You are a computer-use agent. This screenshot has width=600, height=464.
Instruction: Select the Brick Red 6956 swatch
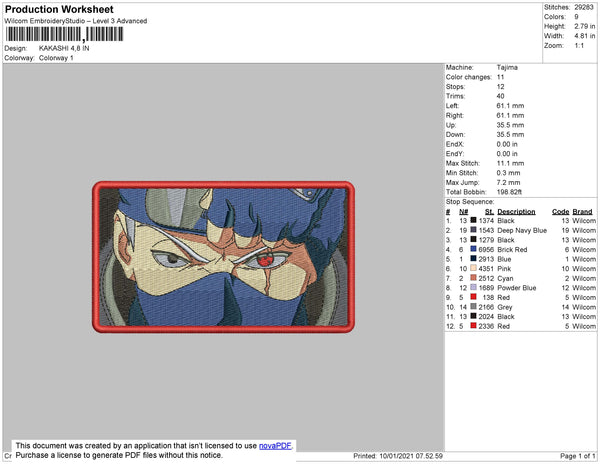click(473, 249)
